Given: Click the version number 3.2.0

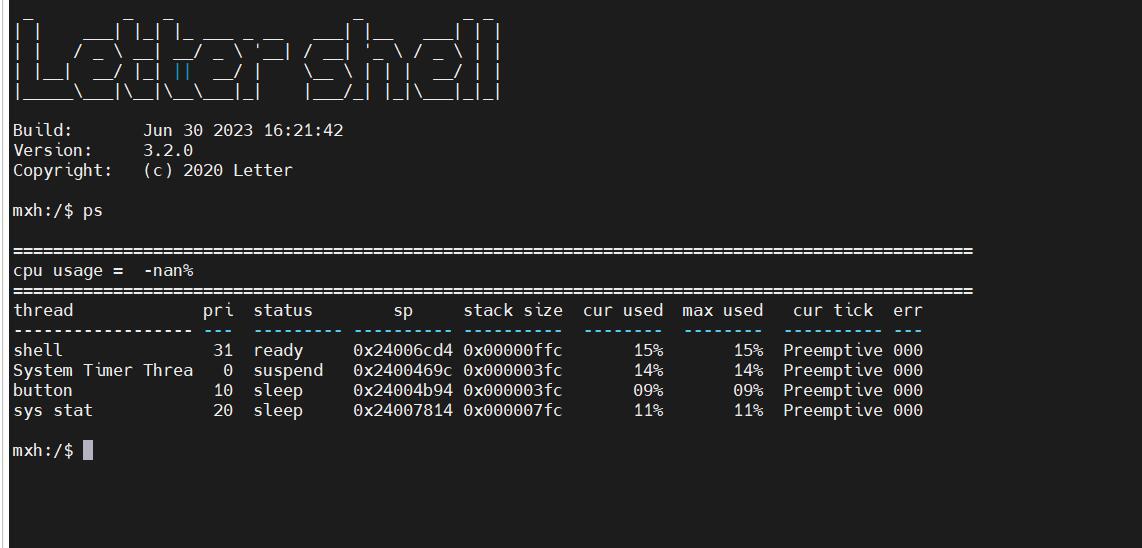Looking at the screenshot, I should 168,150.
